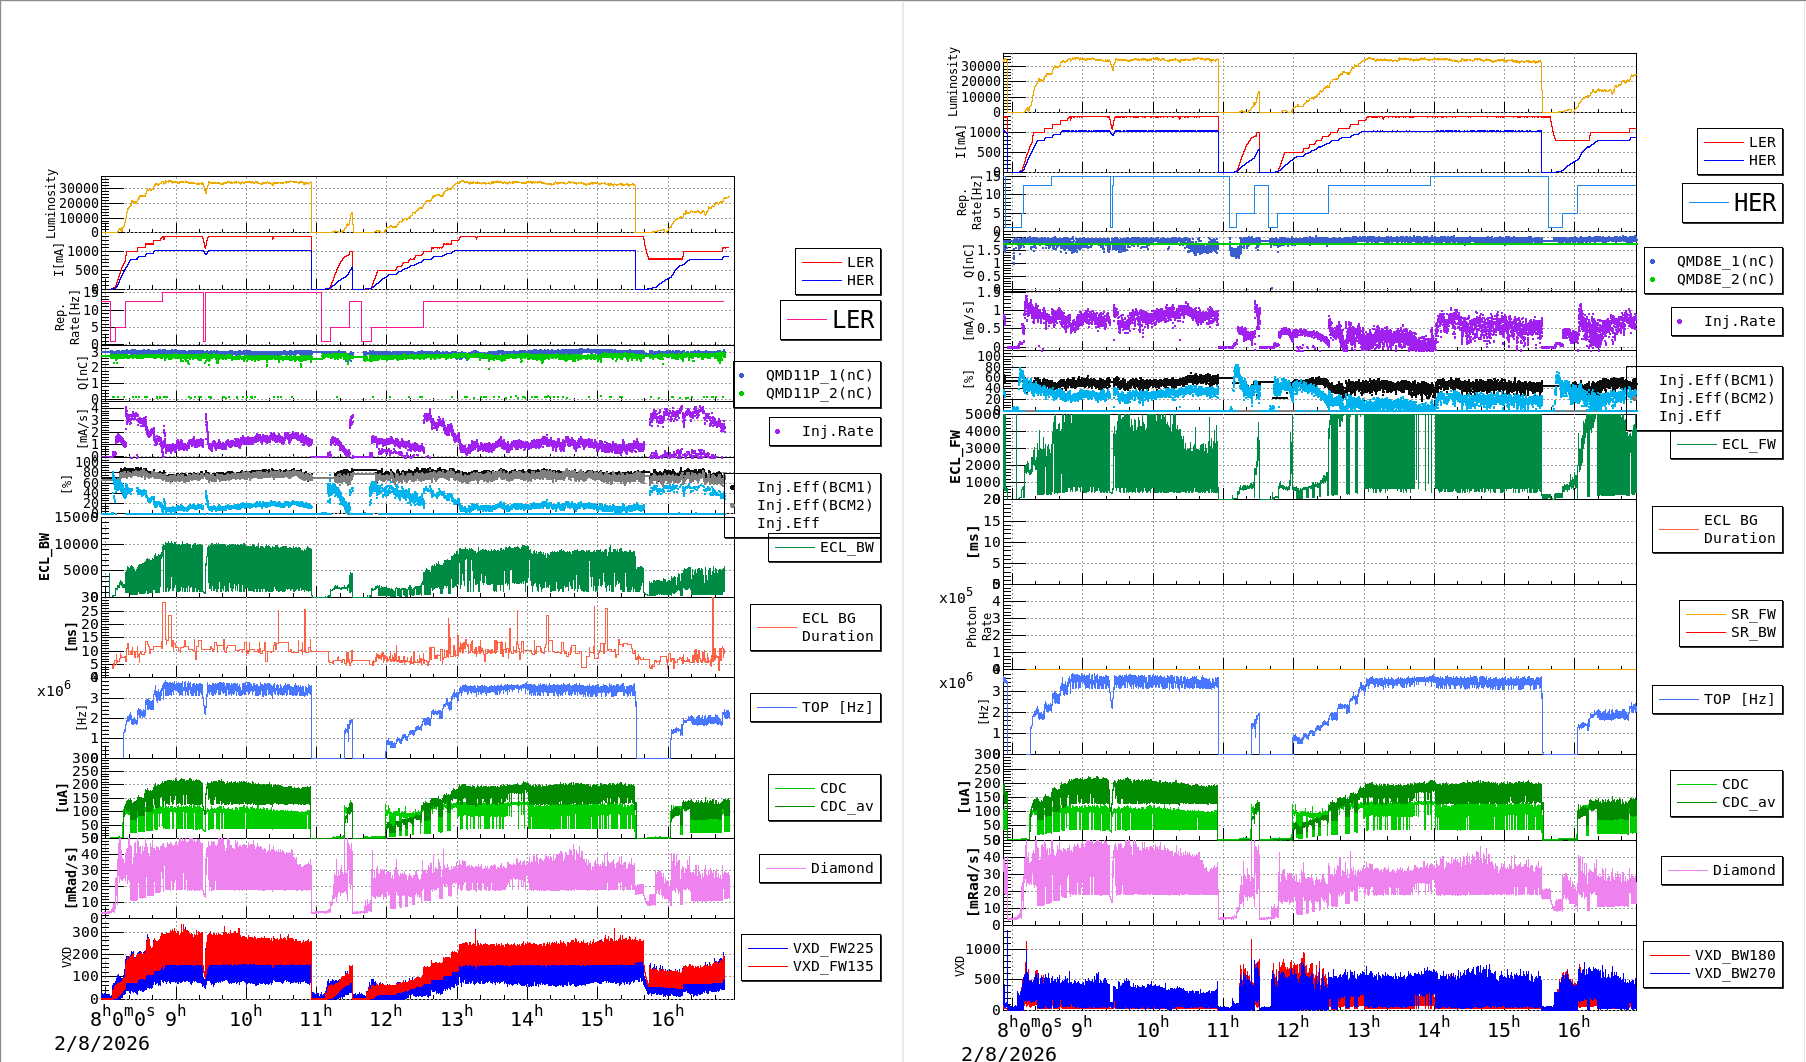Click the 2/8/2026 date under LER panel
The width and height of the screenshot is (1806, 1062).
click(x=102, y=1043)
